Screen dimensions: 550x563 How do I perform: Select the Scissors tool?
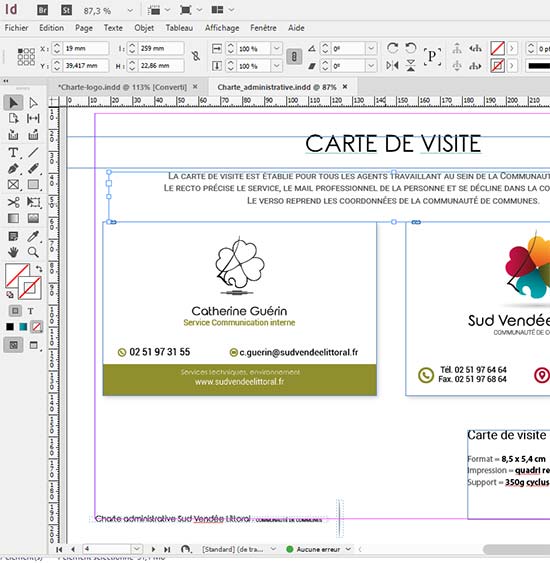pyautogui.click(x=13, y=202)
